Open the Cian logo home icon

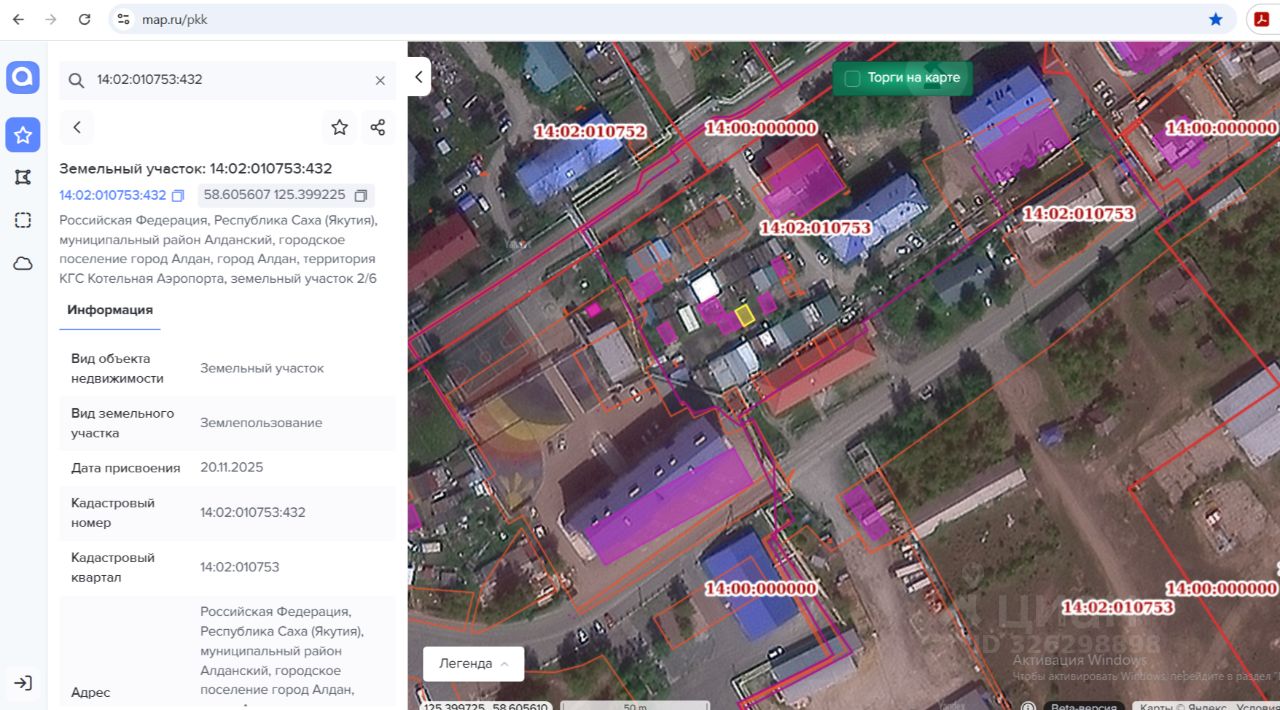coord(23,78)
